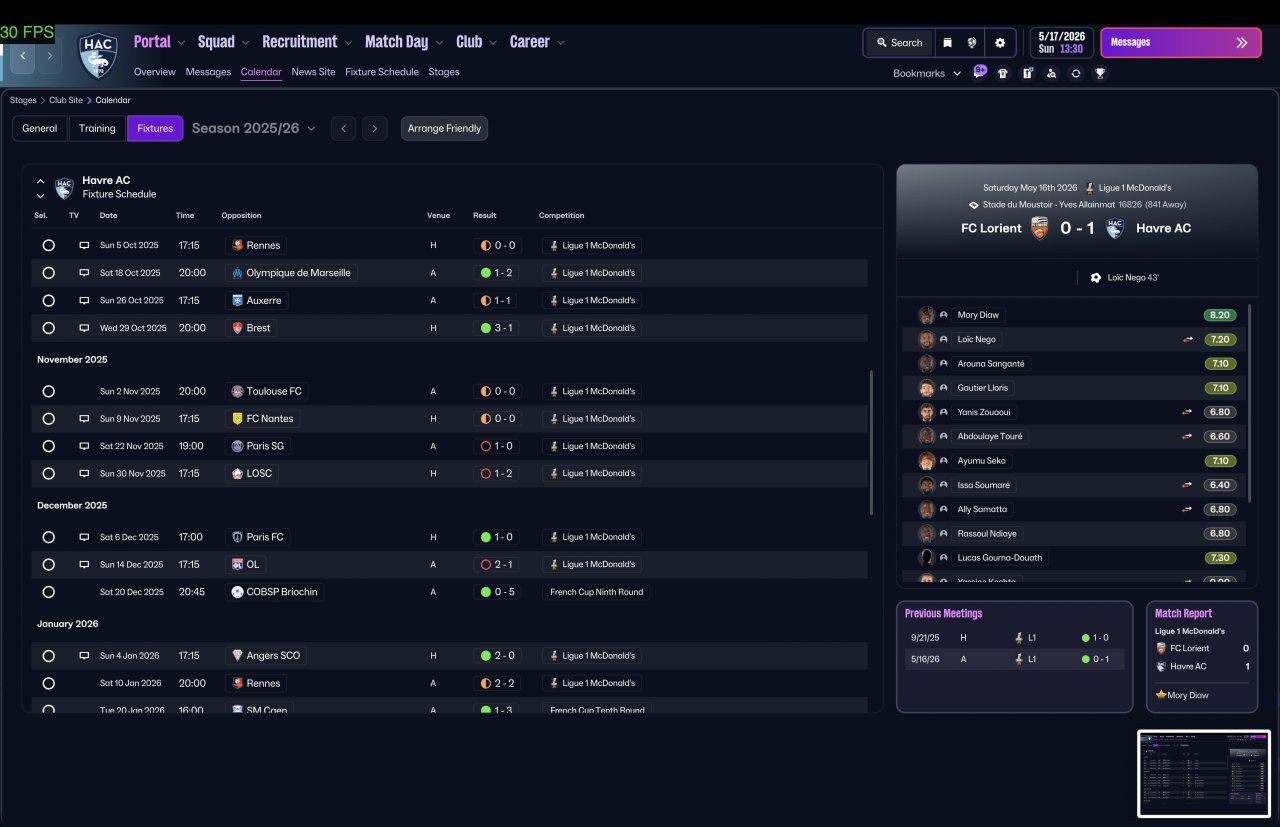Click the purple Messages continue button

[x=1181, y=43]
